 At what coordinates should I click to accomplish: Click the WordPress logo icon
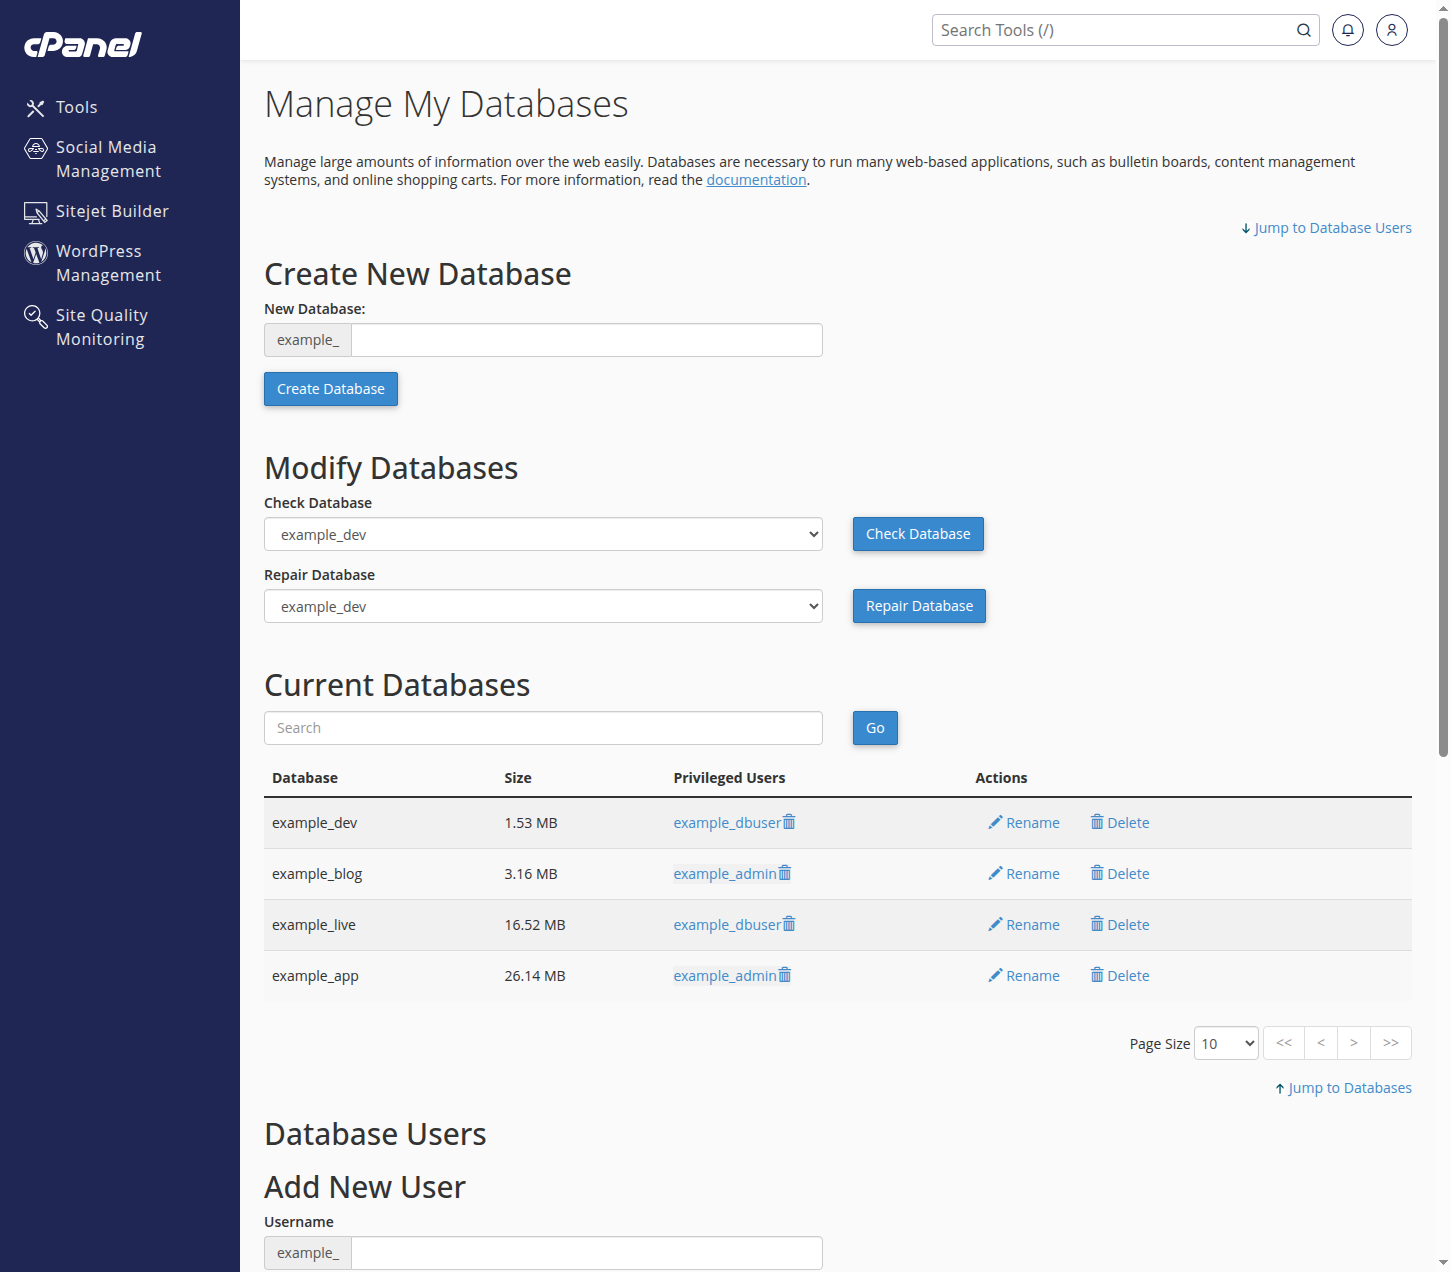click(x=36, y=252)
